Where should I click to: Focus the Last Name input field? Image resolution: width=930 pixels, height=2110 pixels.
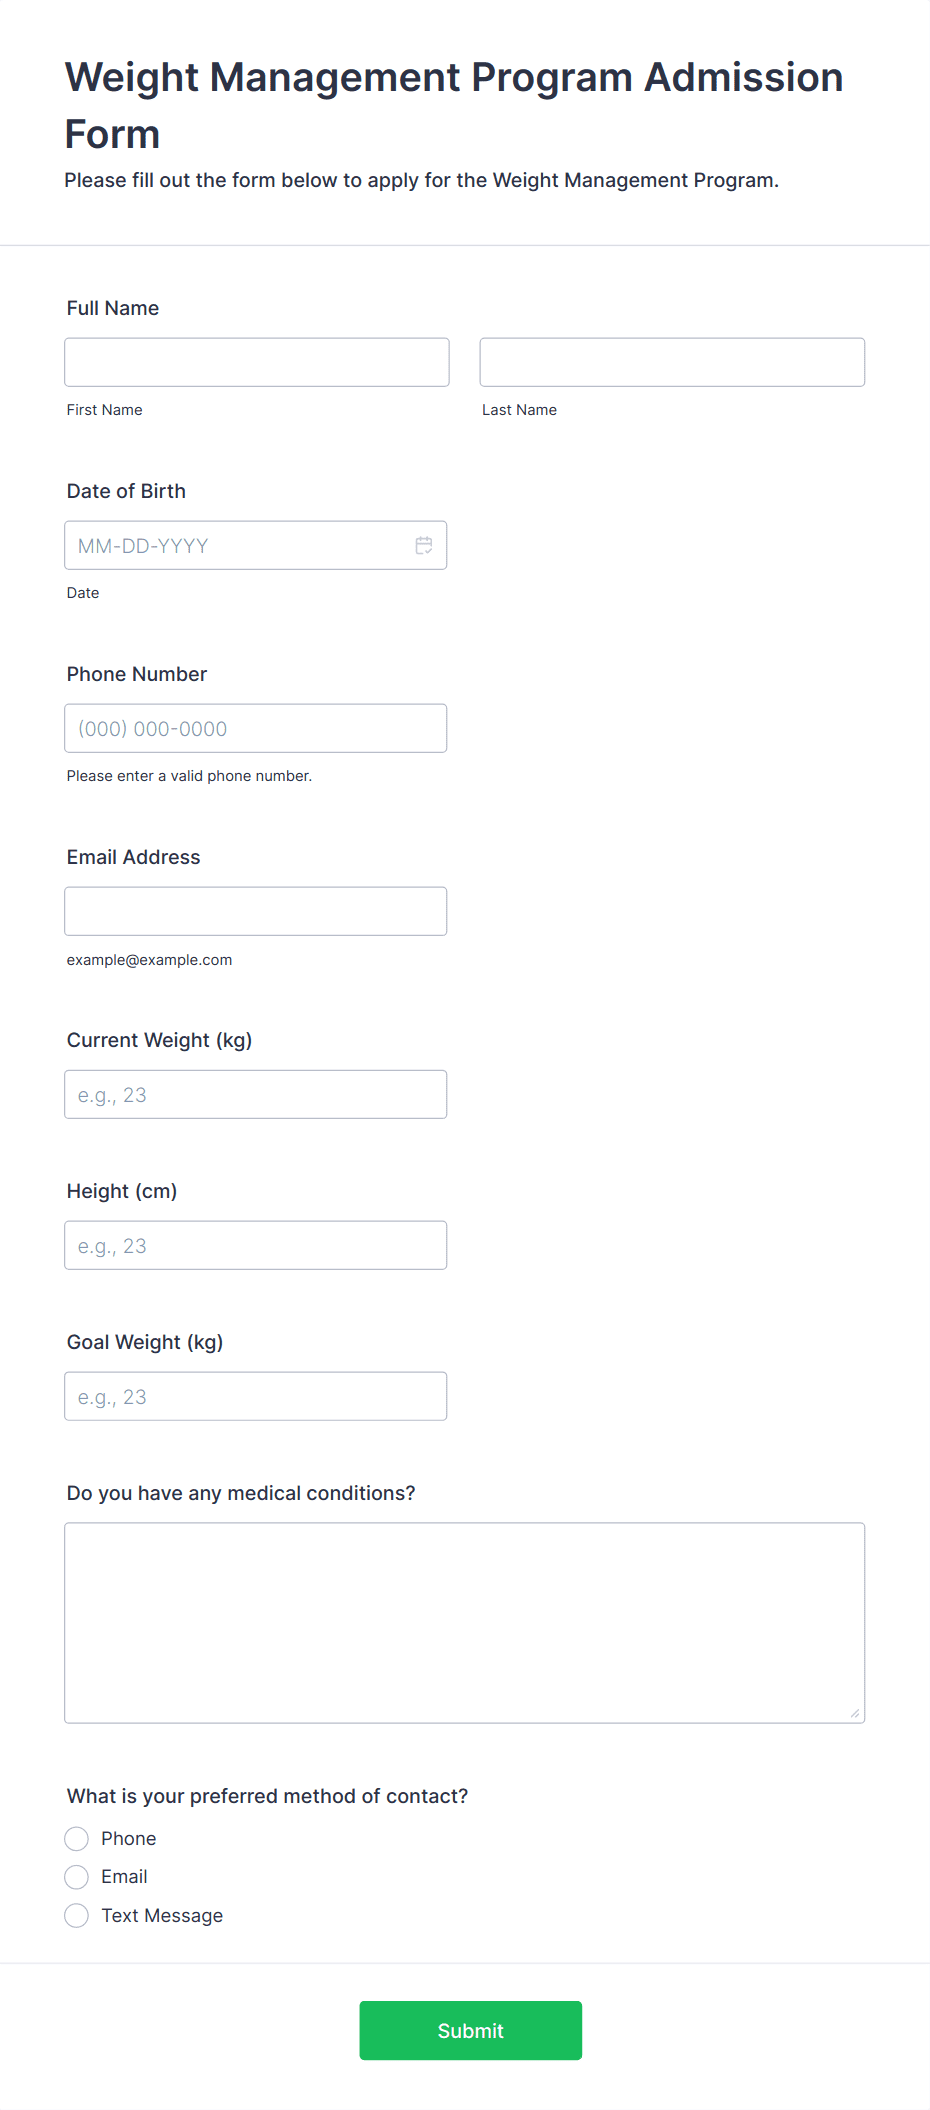click(x=672, y=362)
